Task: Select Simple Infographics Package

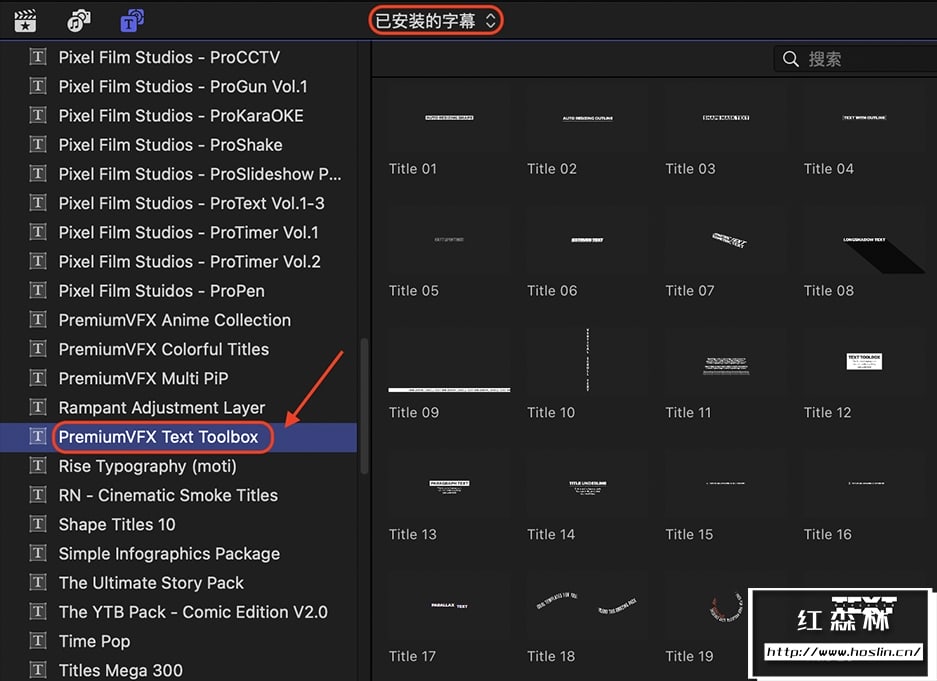Action: [169, 554]
